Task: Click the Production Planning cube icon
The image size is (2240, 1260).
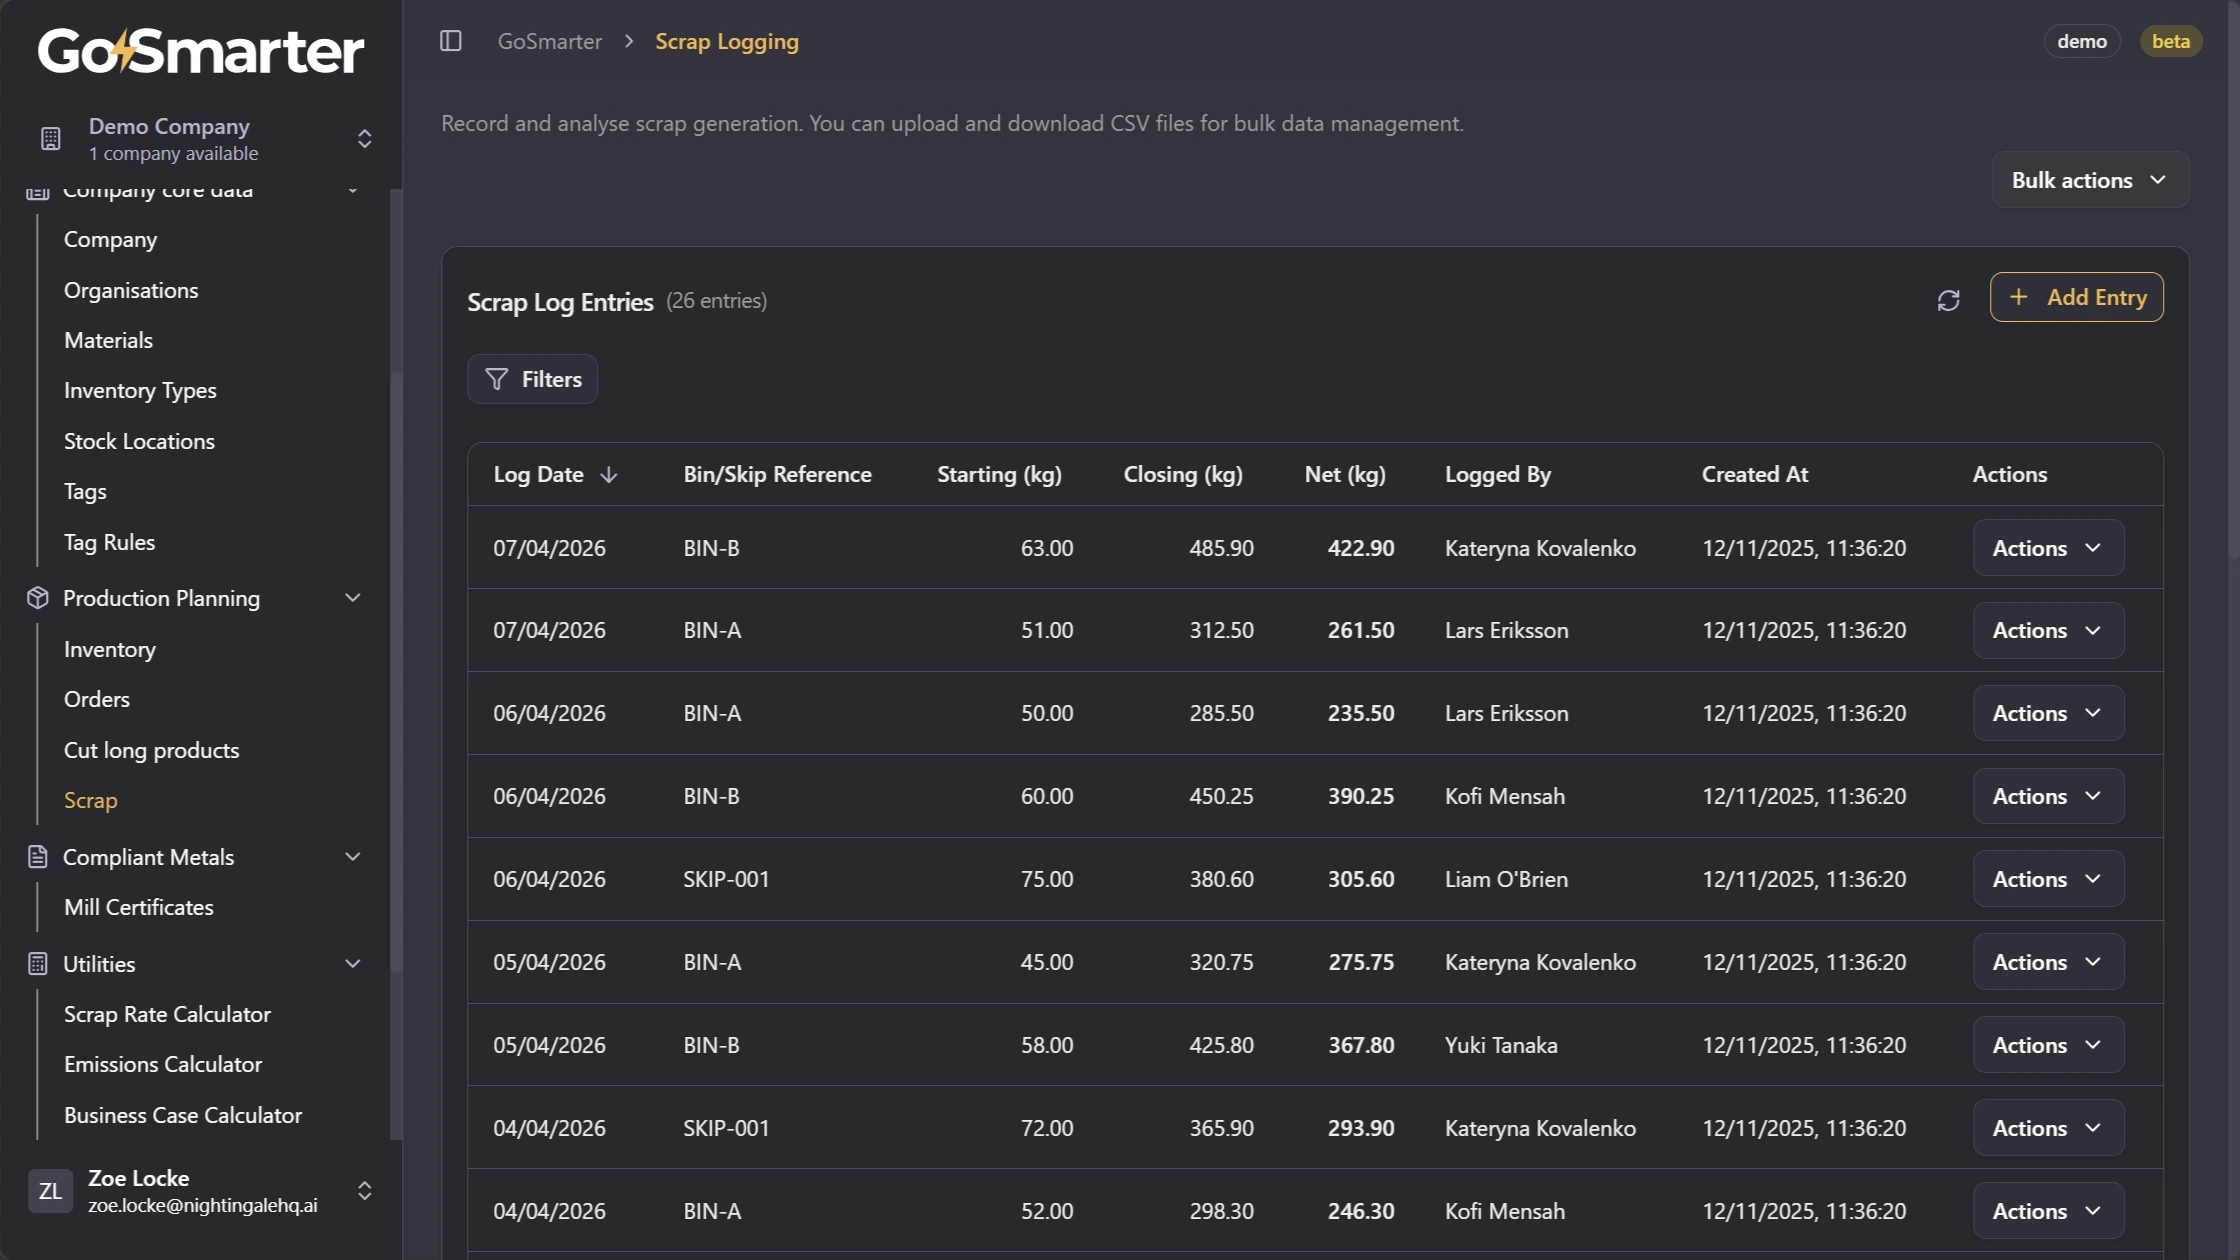Action: click(x=37, y=597)
